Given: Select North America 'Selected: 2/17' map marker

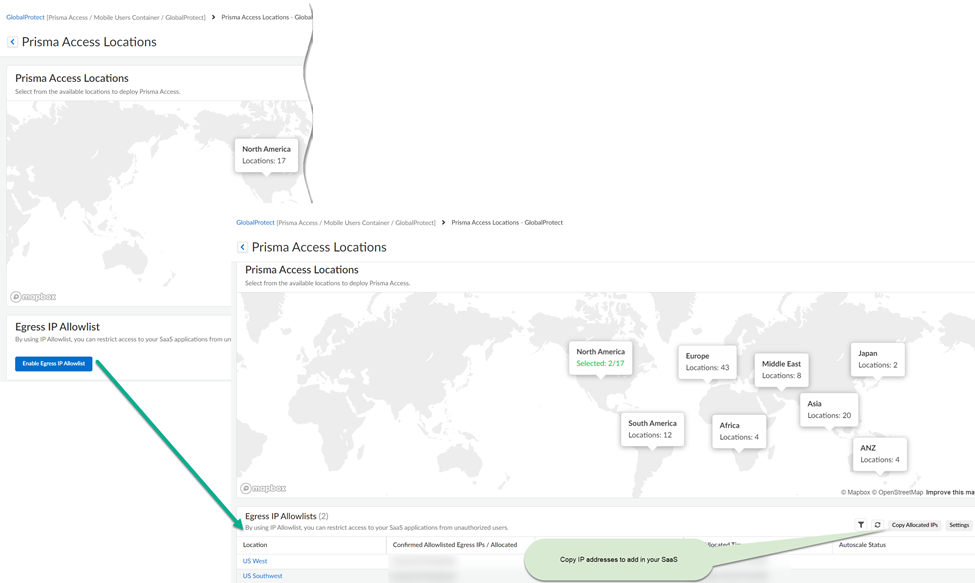Looking at the screenshot, I should [601, 357].
